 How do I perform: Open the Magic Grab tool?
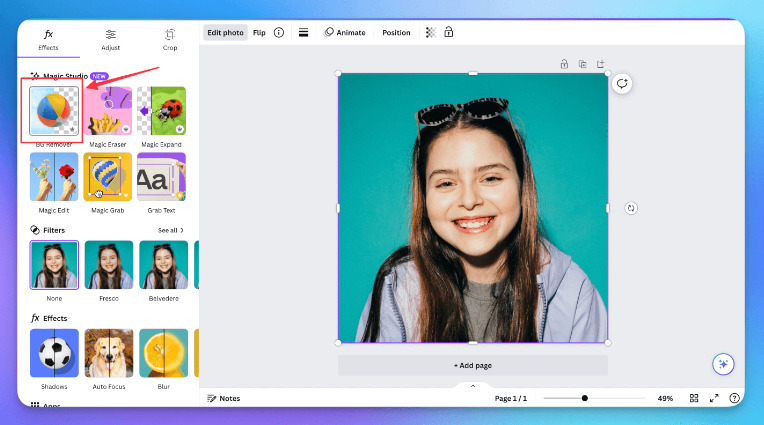pos(108,177)
